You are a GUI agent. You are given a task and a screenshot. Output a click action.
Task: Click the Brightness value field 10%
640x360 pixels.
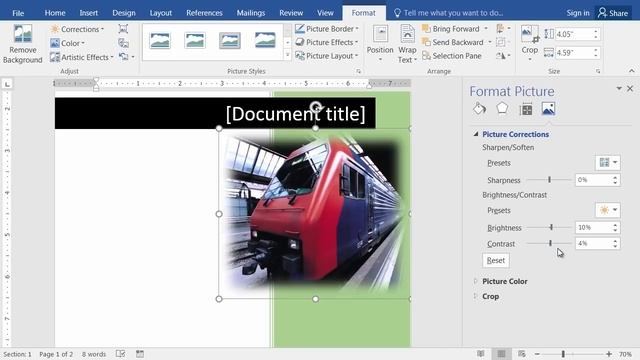click(593, 227)
